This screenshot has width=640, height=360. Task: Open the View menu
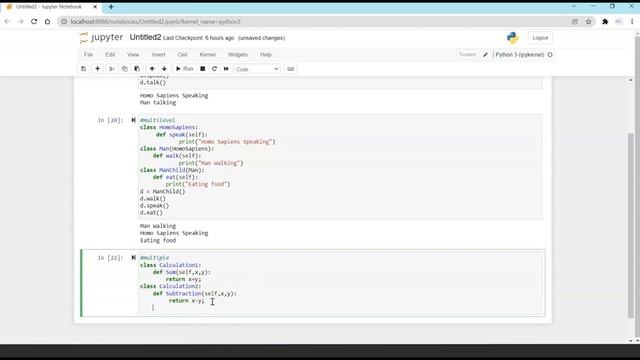tap(133, 55)
